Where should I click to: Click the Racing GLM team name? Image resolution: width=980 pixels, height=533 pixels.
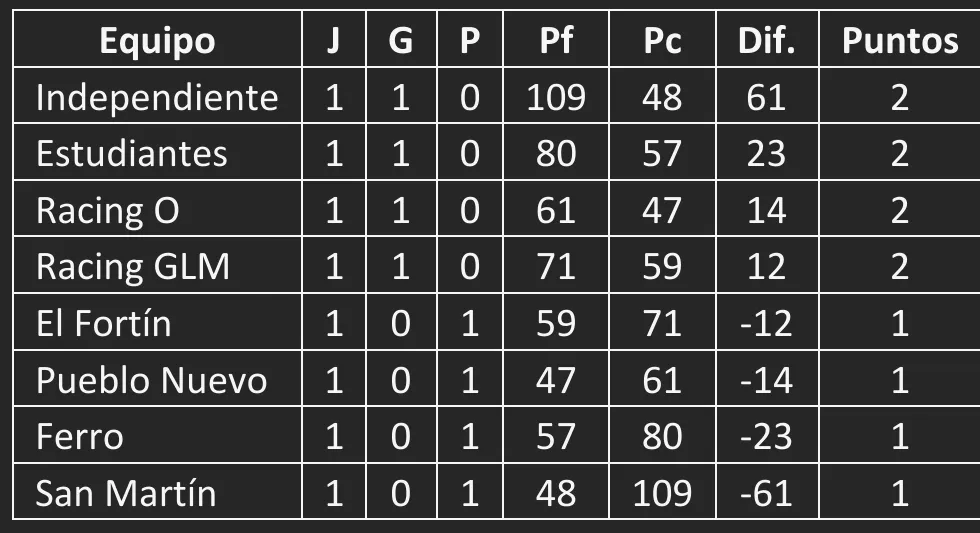133,267
